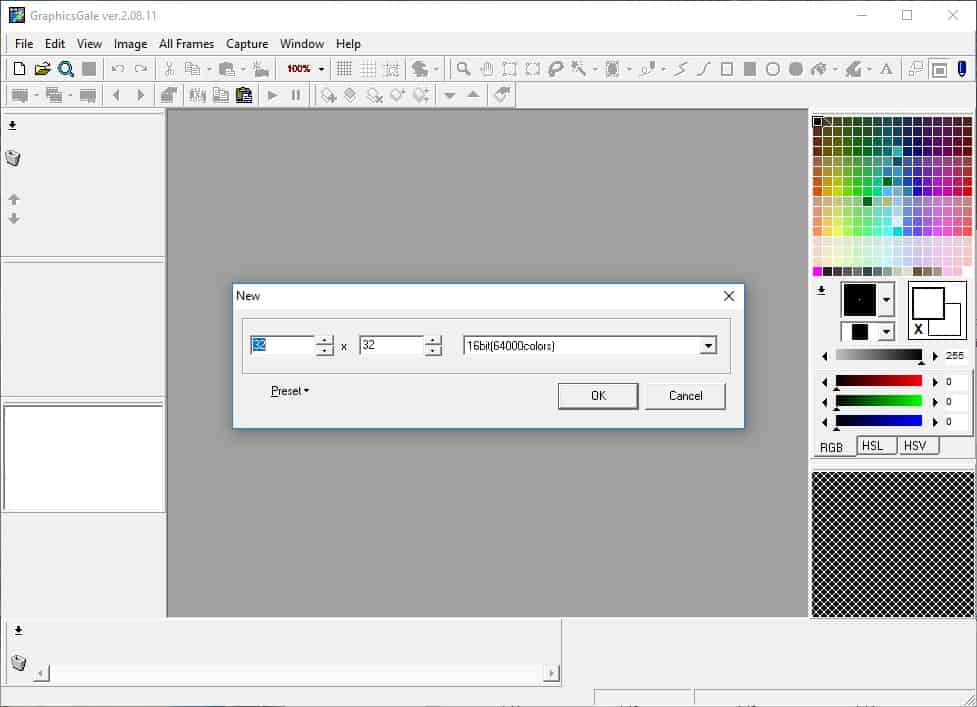This screenshot has height=707, width=977.
Task: Select the filled ellipse tool
Action: pyautogui.click(x=796, y=69)
